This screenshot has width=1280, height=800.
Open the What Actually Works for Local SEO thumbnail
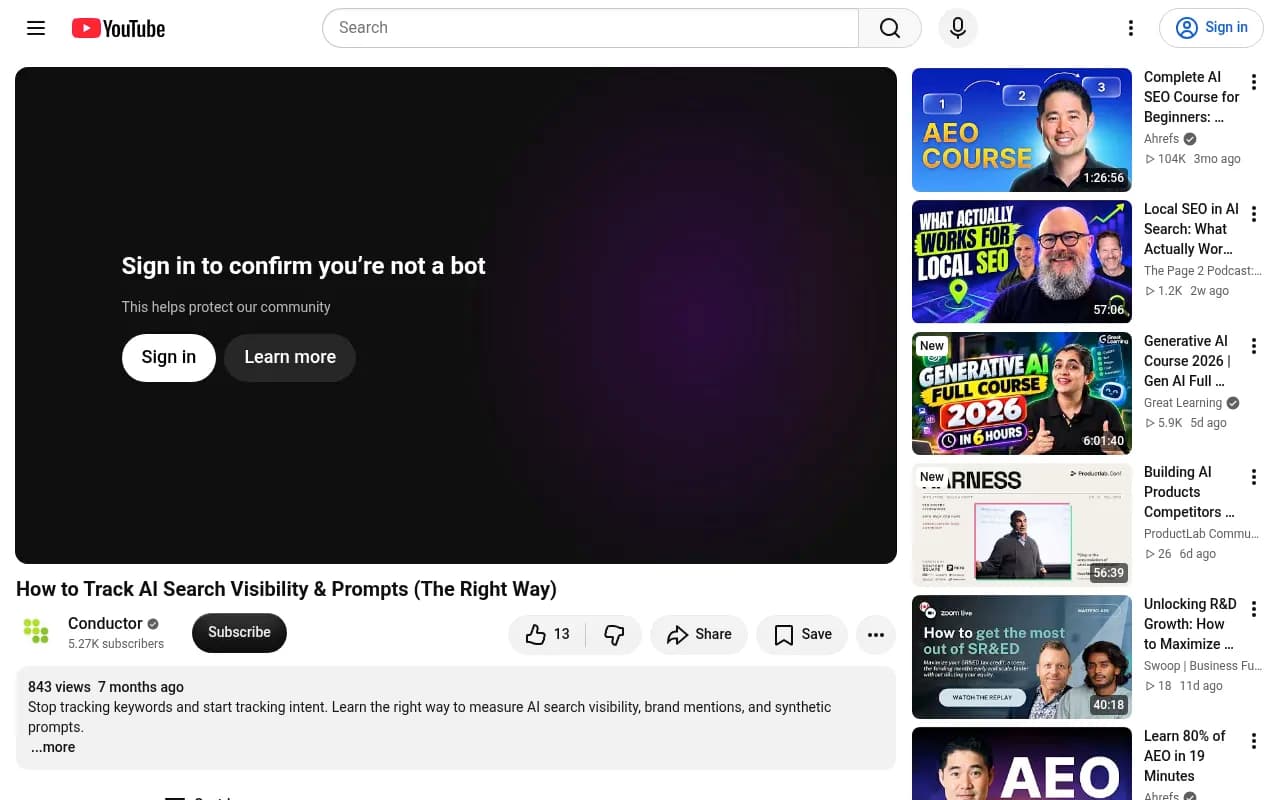[x=1022, y=262]
